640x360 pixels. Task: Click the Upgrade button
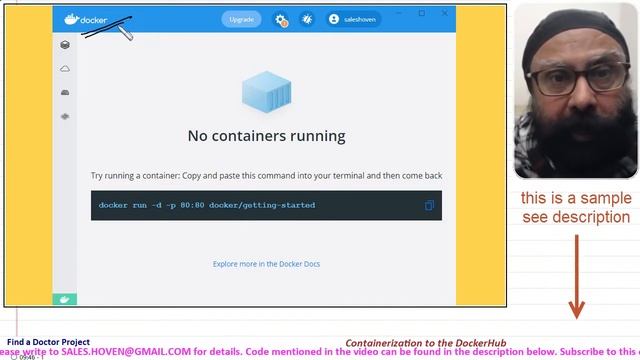[x=241, y=19]
